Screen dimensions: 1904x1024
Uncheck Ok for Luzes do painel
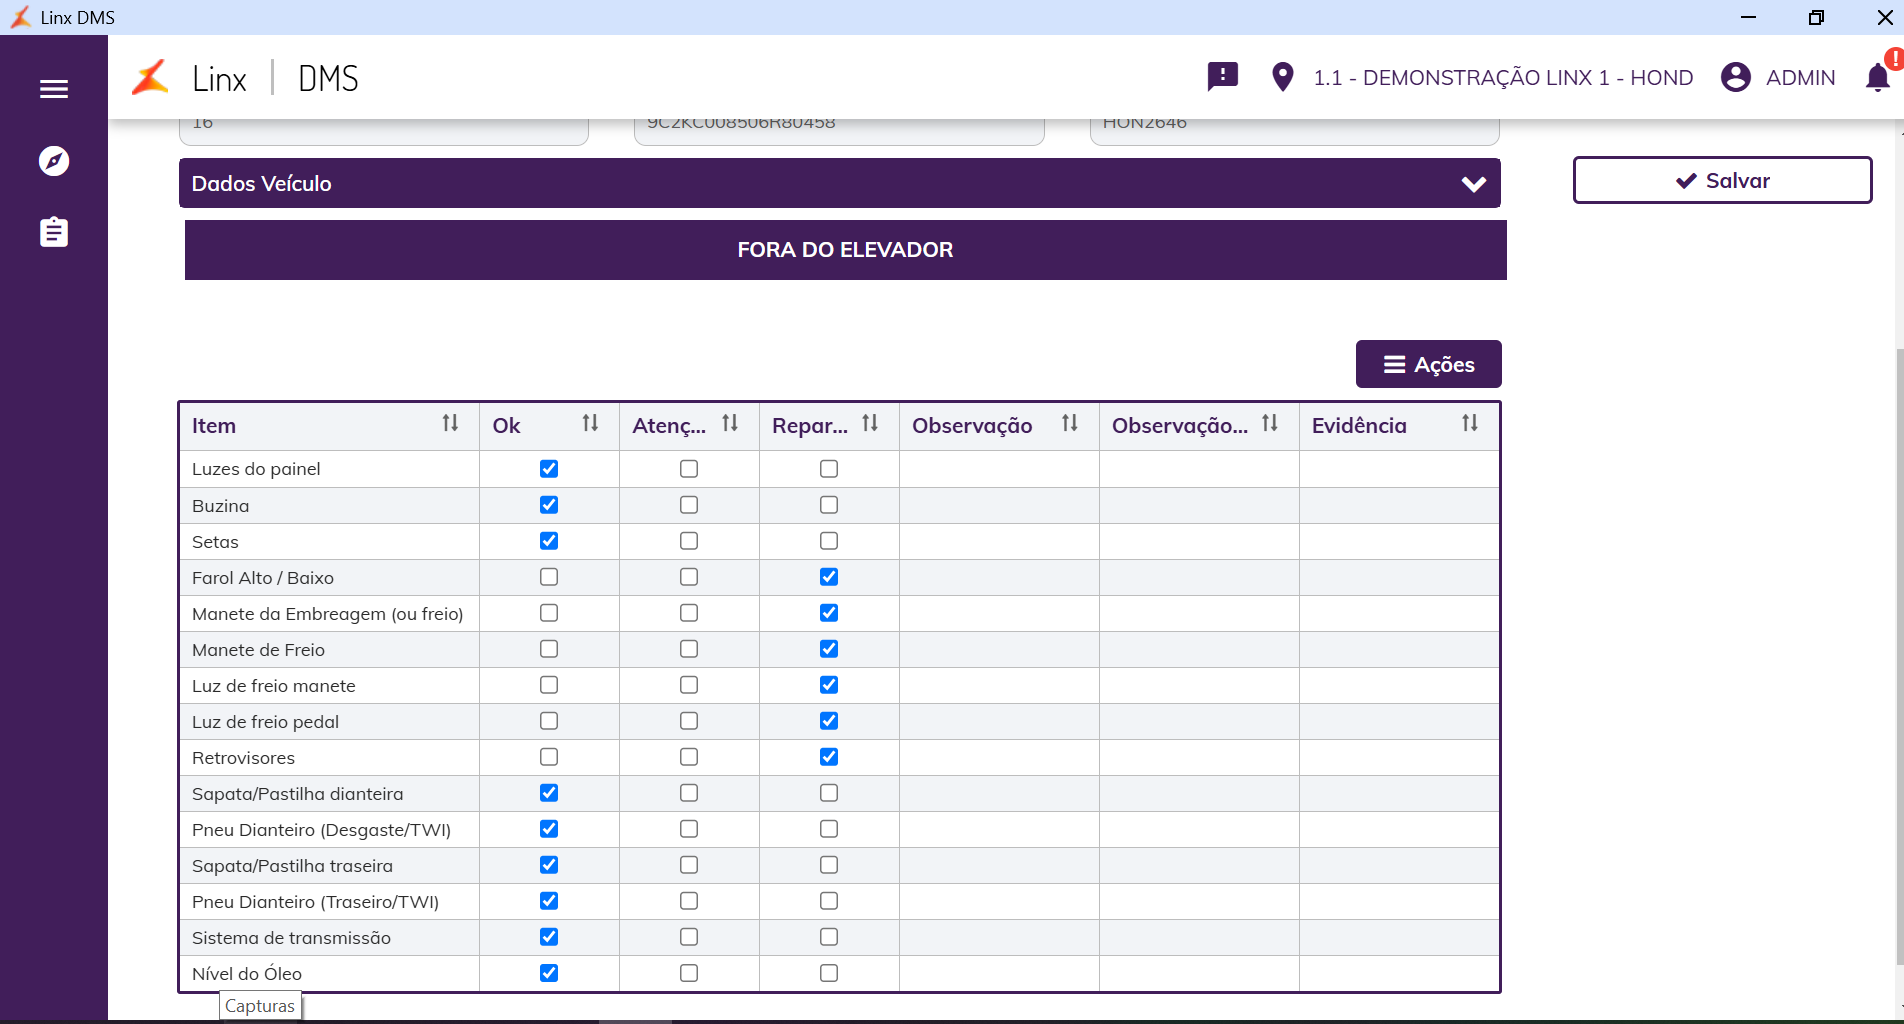click(x=549, y=469)
